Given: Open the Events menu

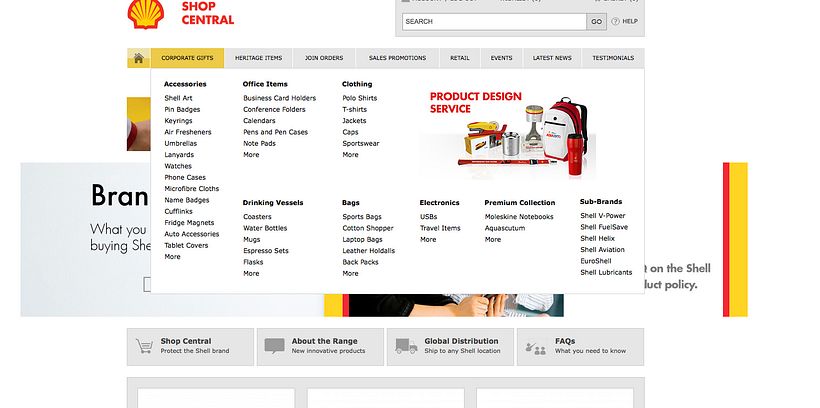Looking at the screenshot, I should [502, 58].
